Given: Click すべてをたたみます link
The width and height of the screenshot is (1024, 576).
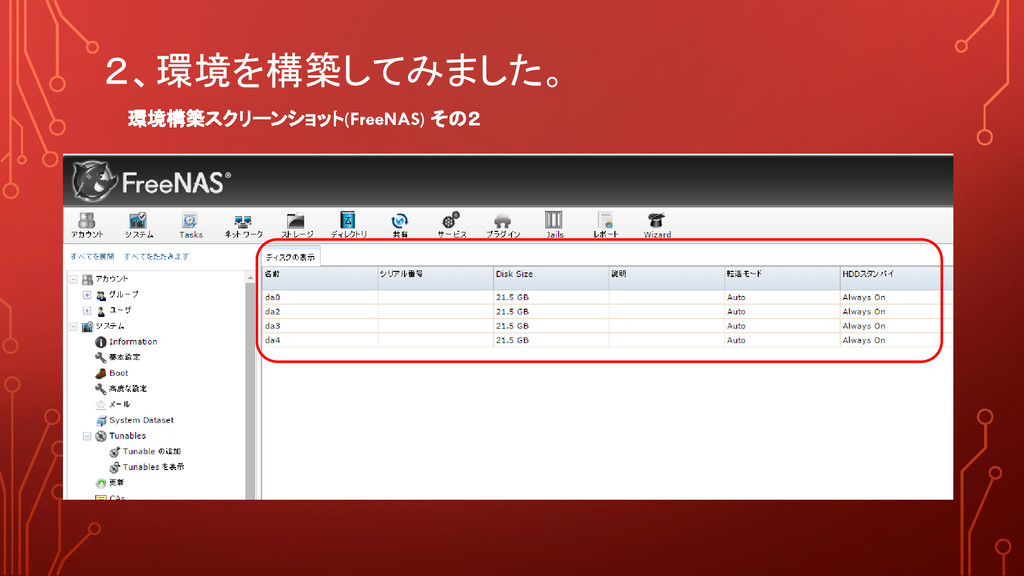Looking at the screenshot, I should pyautogui.click(x=157, y=257).
